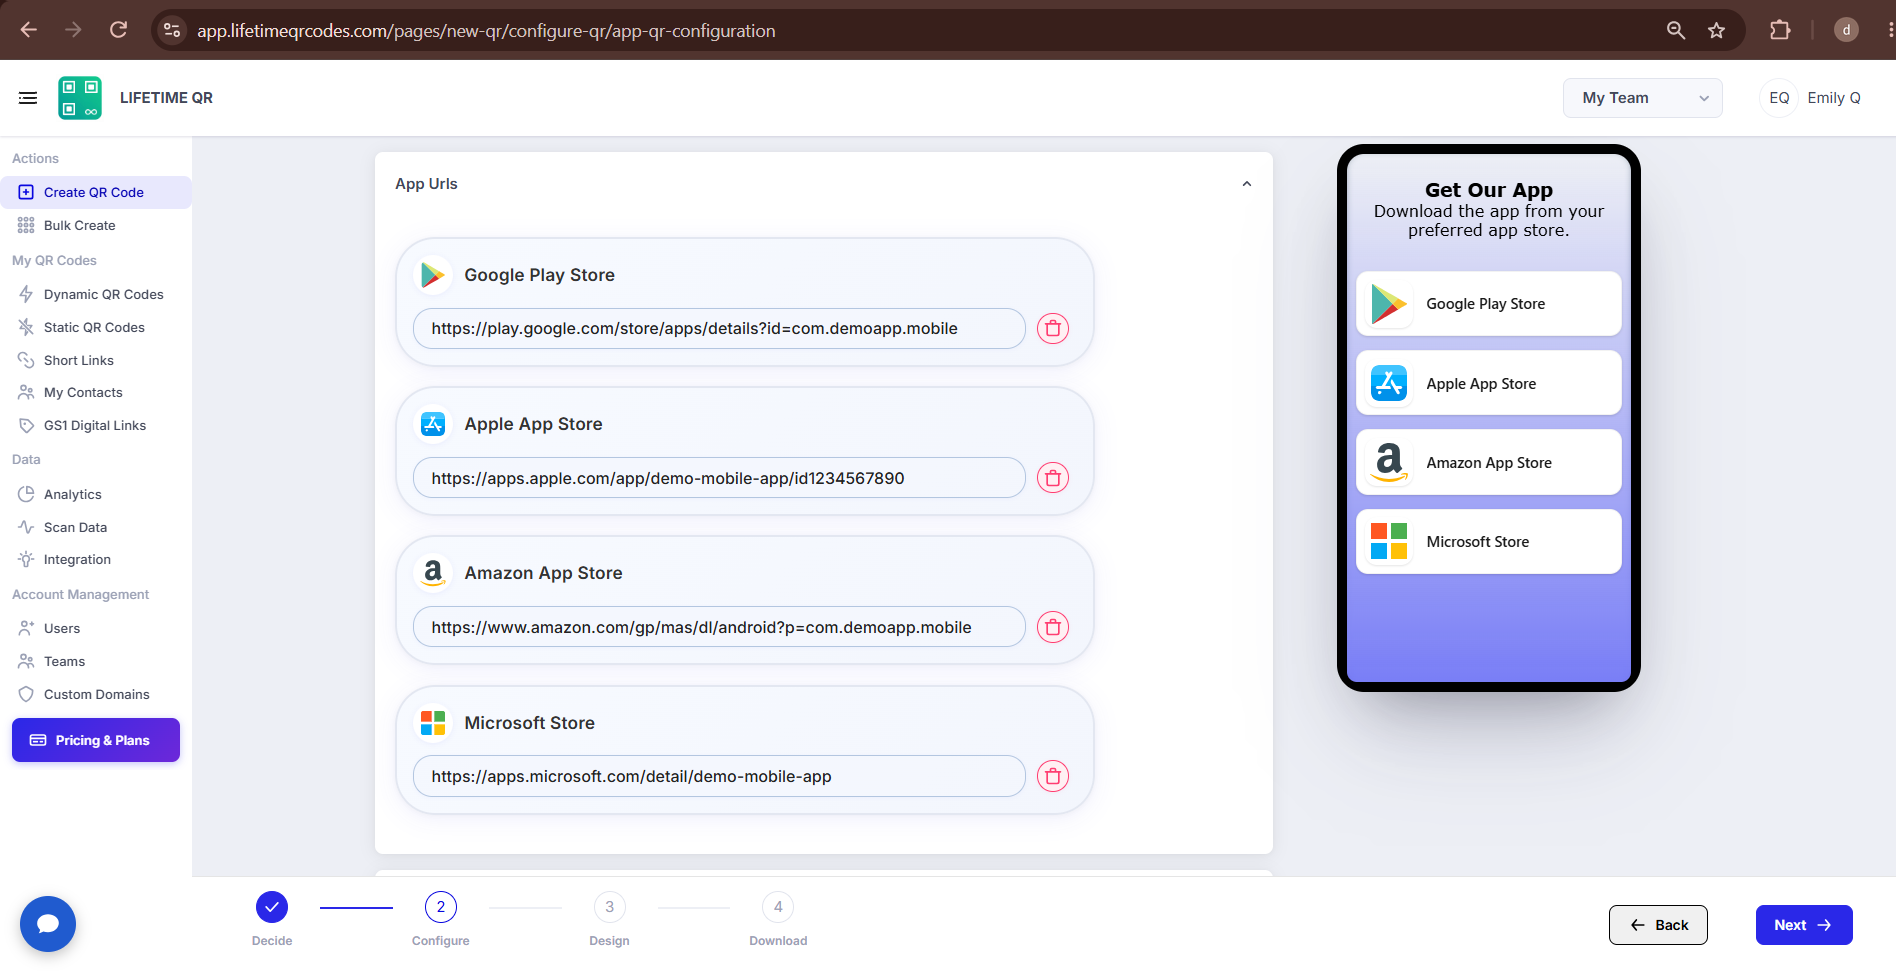Reload the page in browser
The height and width of the screenshot is (971, 1896).
pos(118,30)
